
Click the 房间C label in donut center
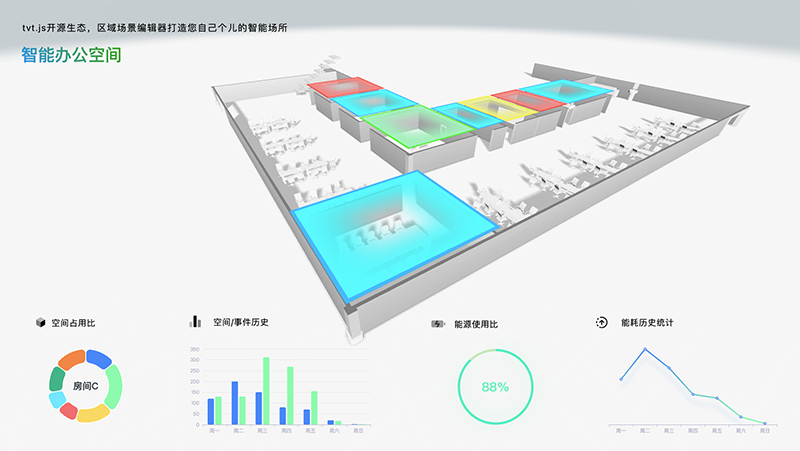pos(86,386)
